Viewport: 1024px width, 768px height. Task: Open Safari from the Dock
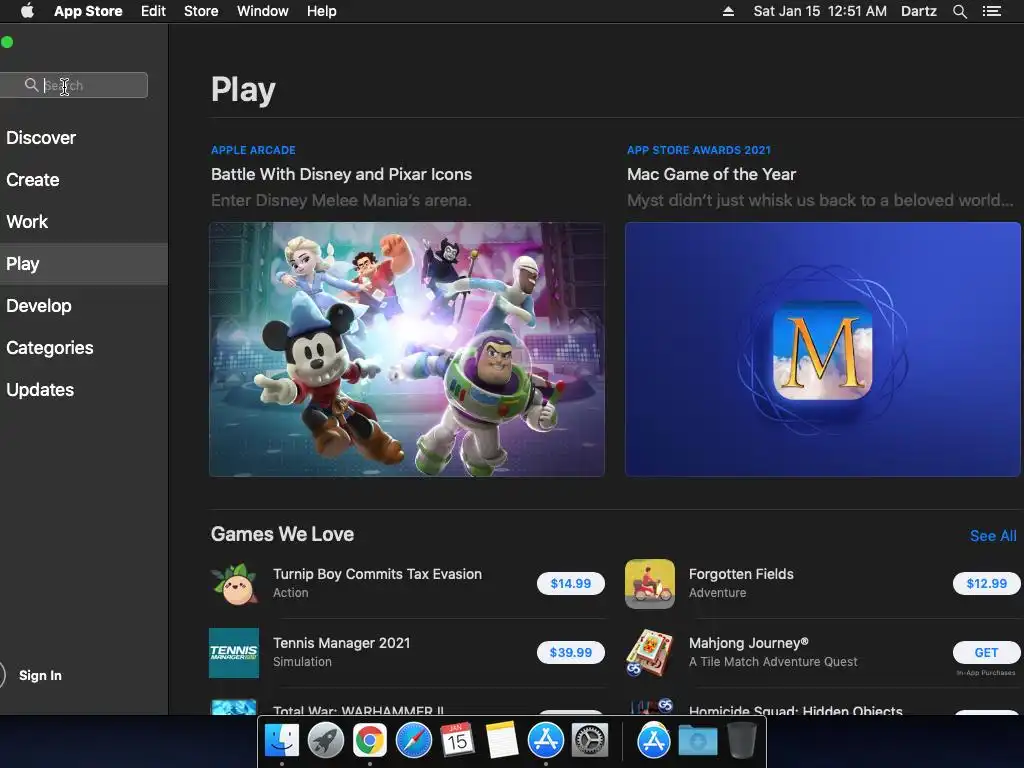(413, 741)
